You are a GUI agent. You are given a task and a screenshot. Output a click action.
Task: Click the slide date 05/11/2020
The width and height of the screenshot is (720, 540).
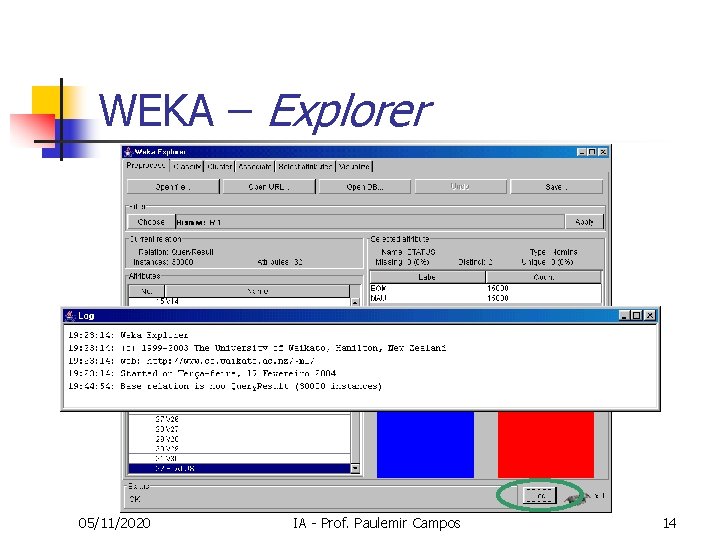tap(114, 523)
